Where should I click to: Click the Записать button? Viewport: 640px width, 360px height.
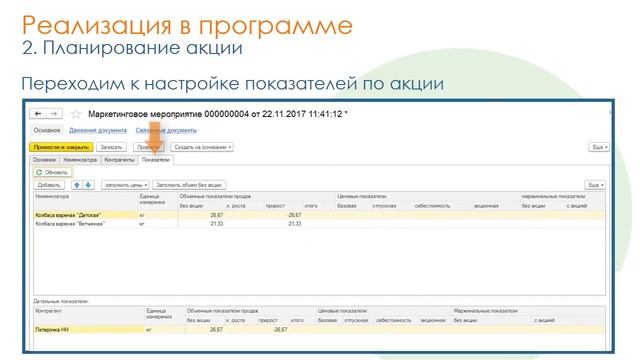[x=111, y=147]
